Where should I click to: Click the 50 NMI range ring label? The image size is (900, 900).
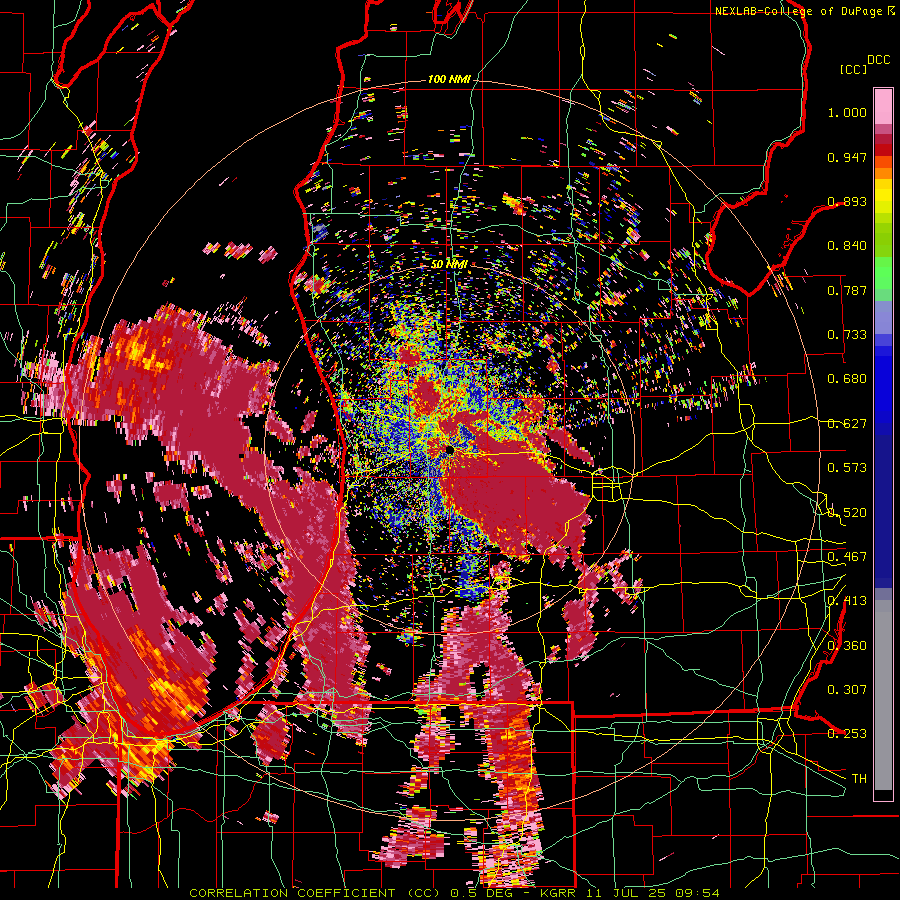pyautogui.click(x=449, y=265)
